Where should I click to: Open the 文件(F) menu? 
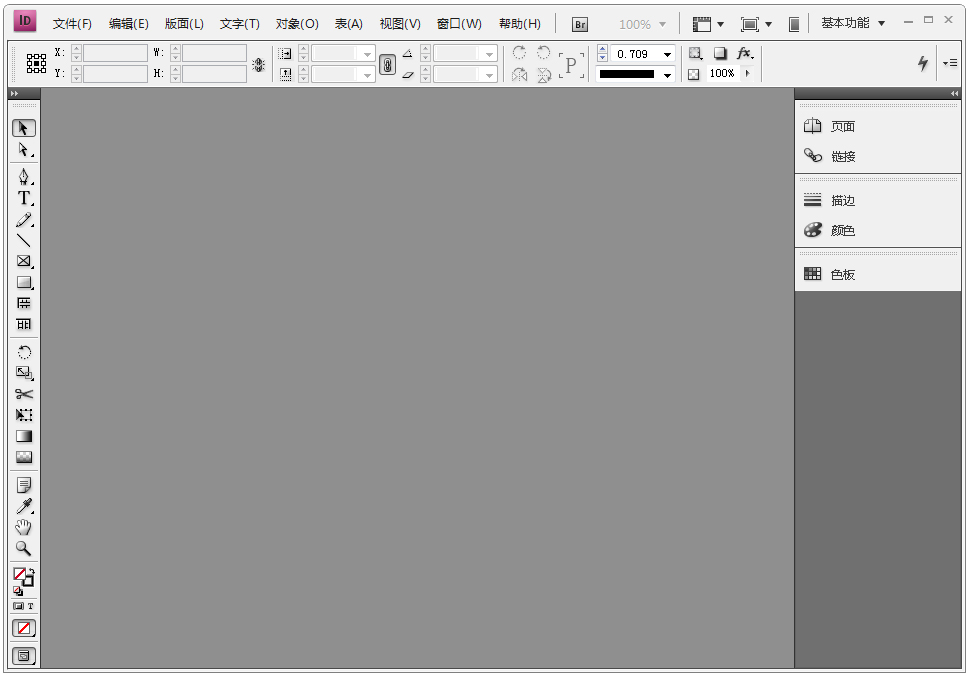(72, 24)
